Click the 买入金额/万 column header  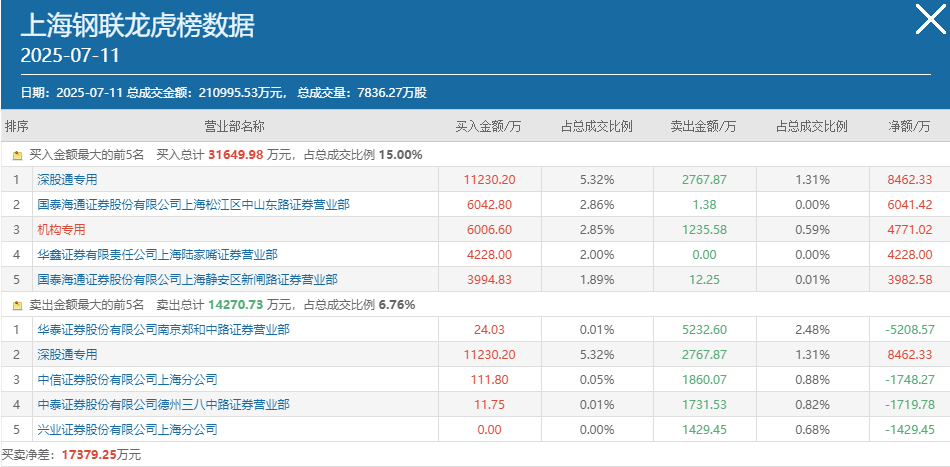pos(488,127)
